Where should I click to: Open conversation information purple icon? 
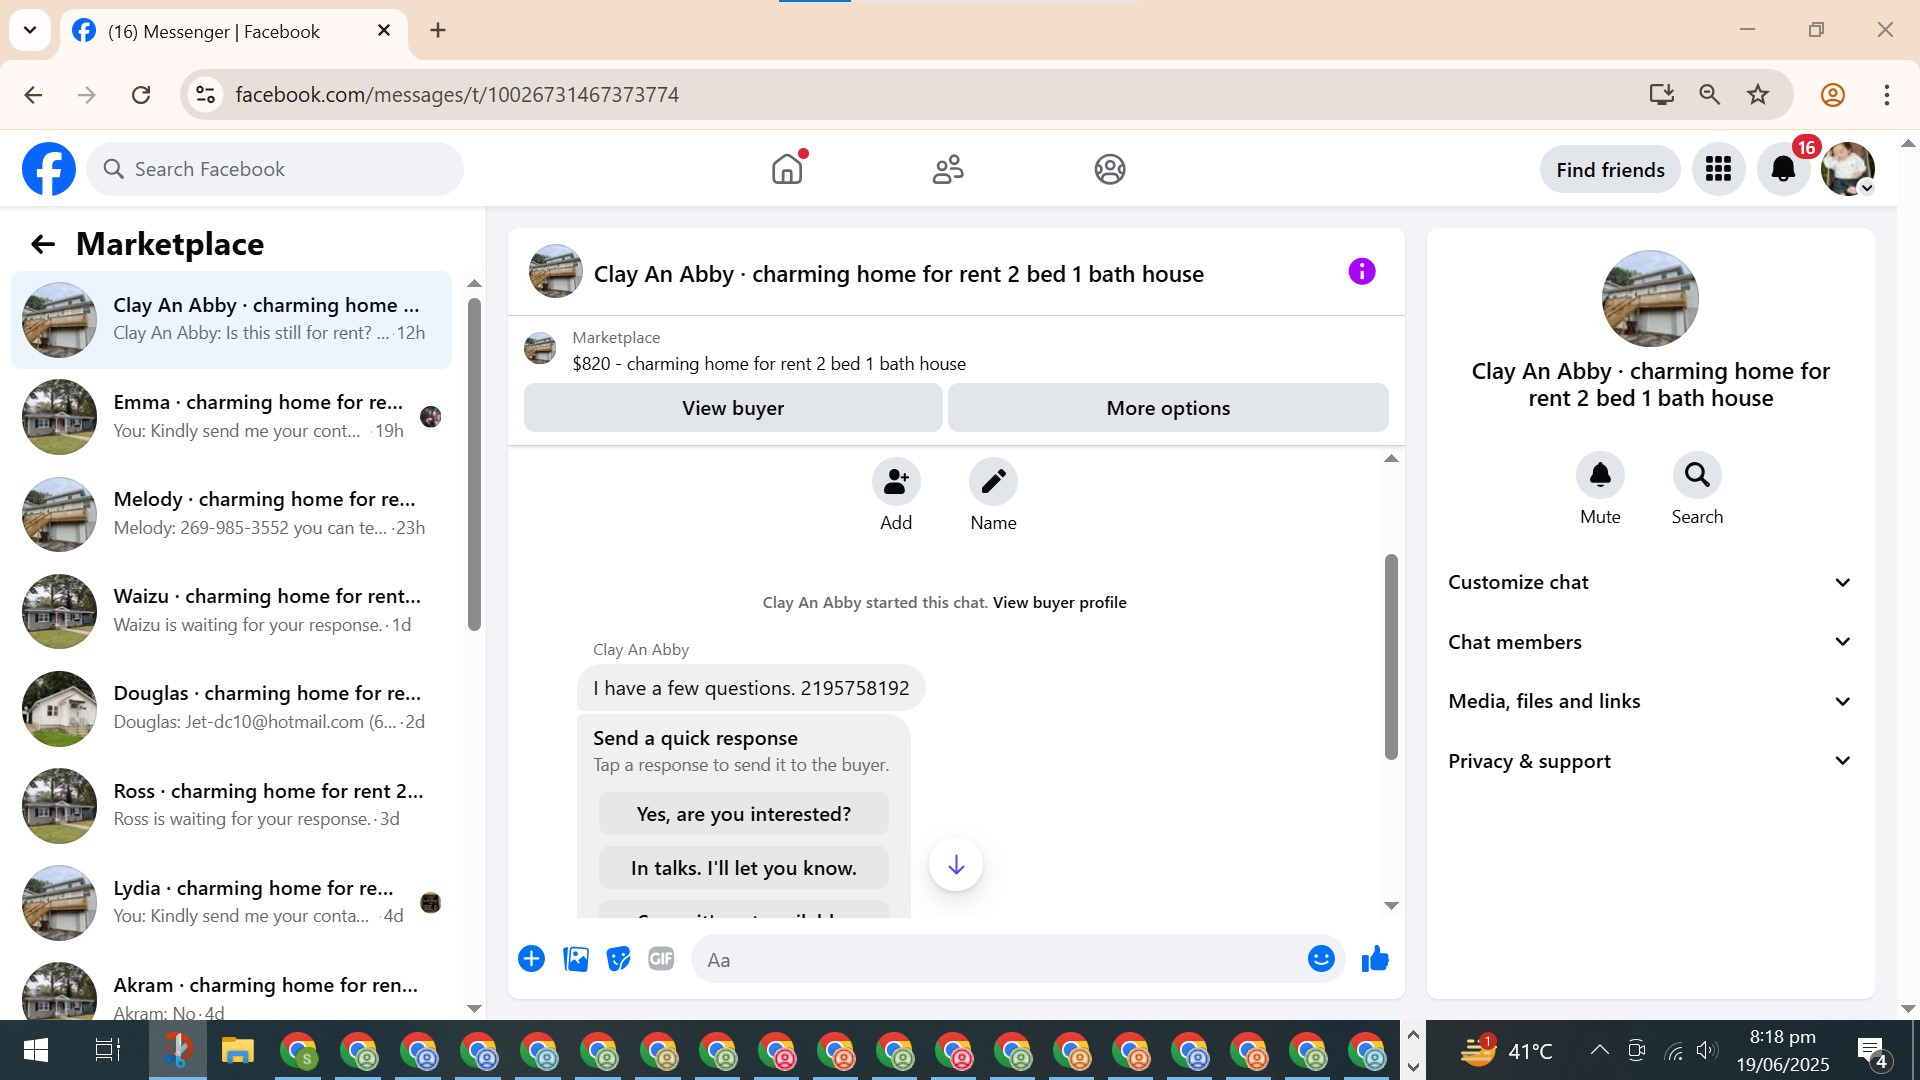tap(1362, 271)
